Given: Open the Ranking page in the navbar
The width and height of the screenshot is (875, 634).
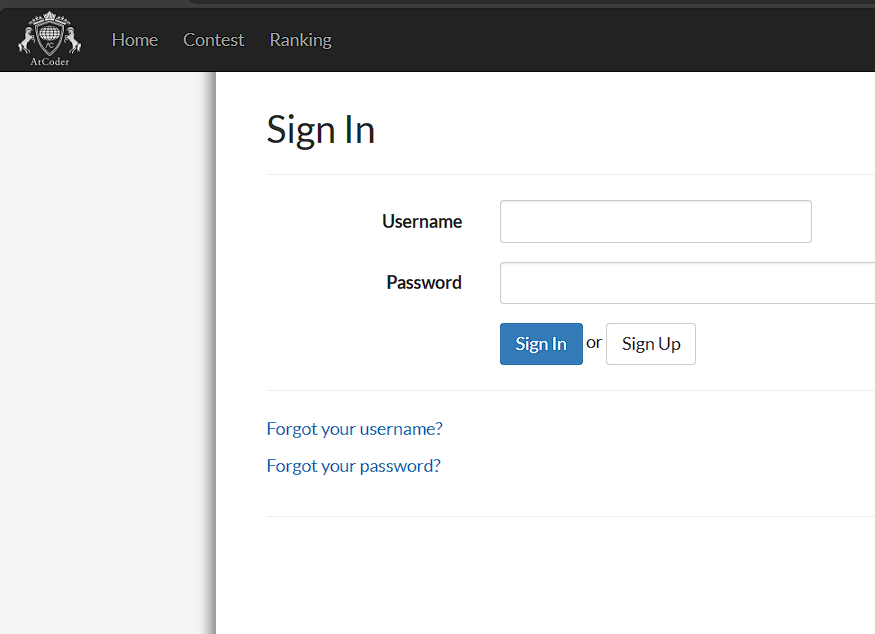Looking at the screenshot, I should pos(300,40).
